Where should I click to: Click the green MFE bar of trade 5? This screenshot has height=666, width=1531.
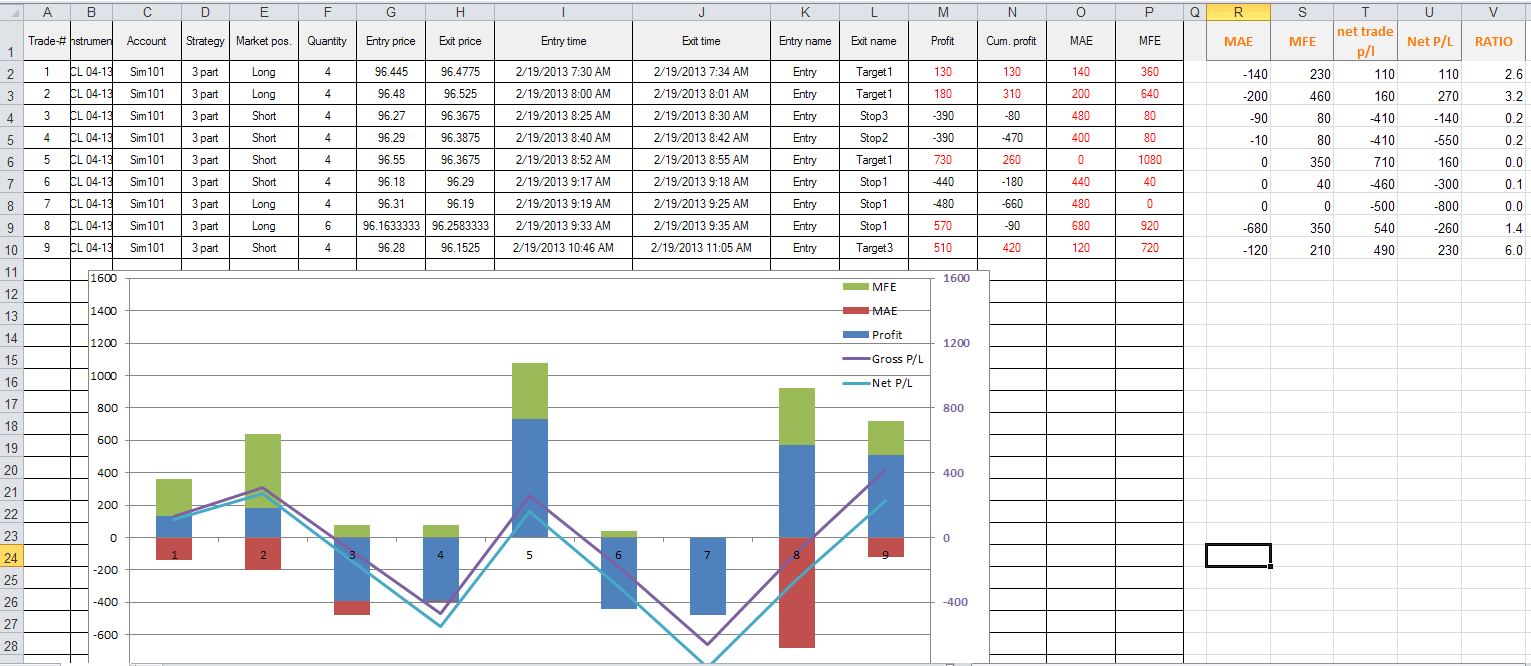530,391
